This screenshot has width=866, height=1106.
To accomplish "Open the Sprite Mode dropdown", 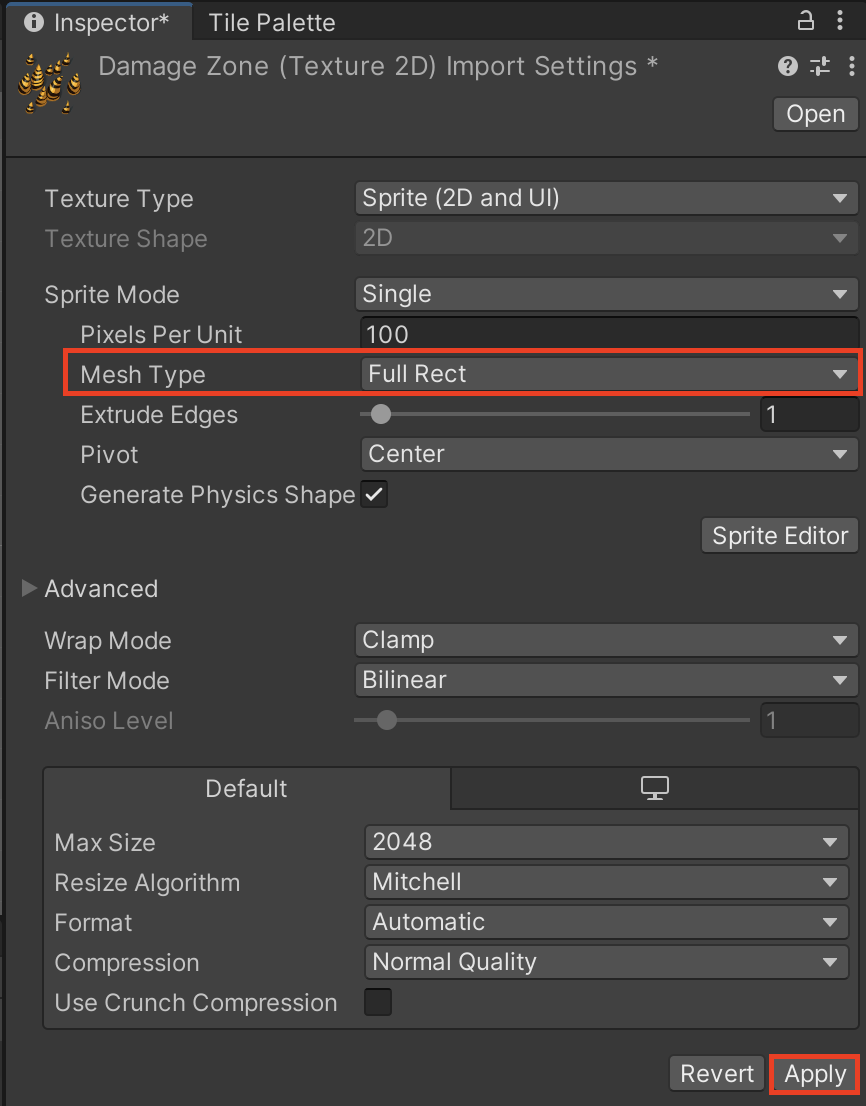I will tap(606, 294).
